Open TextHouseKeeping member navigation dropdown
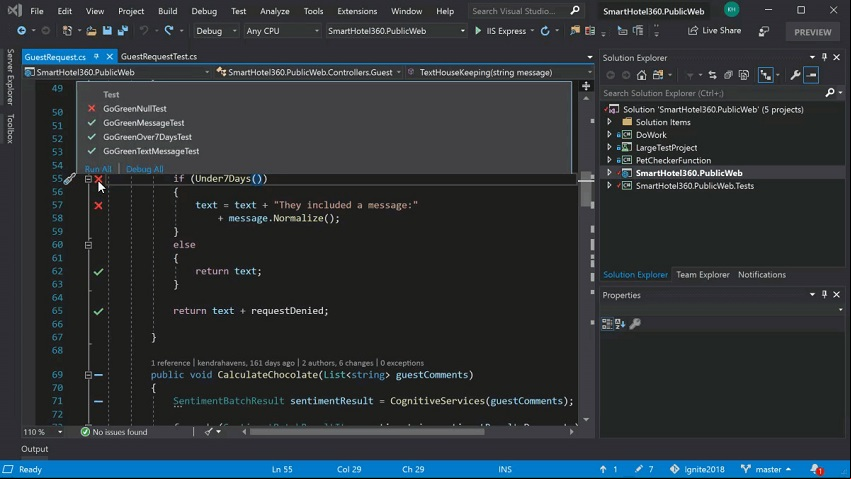Screen dimensions: 851x479 499,72
